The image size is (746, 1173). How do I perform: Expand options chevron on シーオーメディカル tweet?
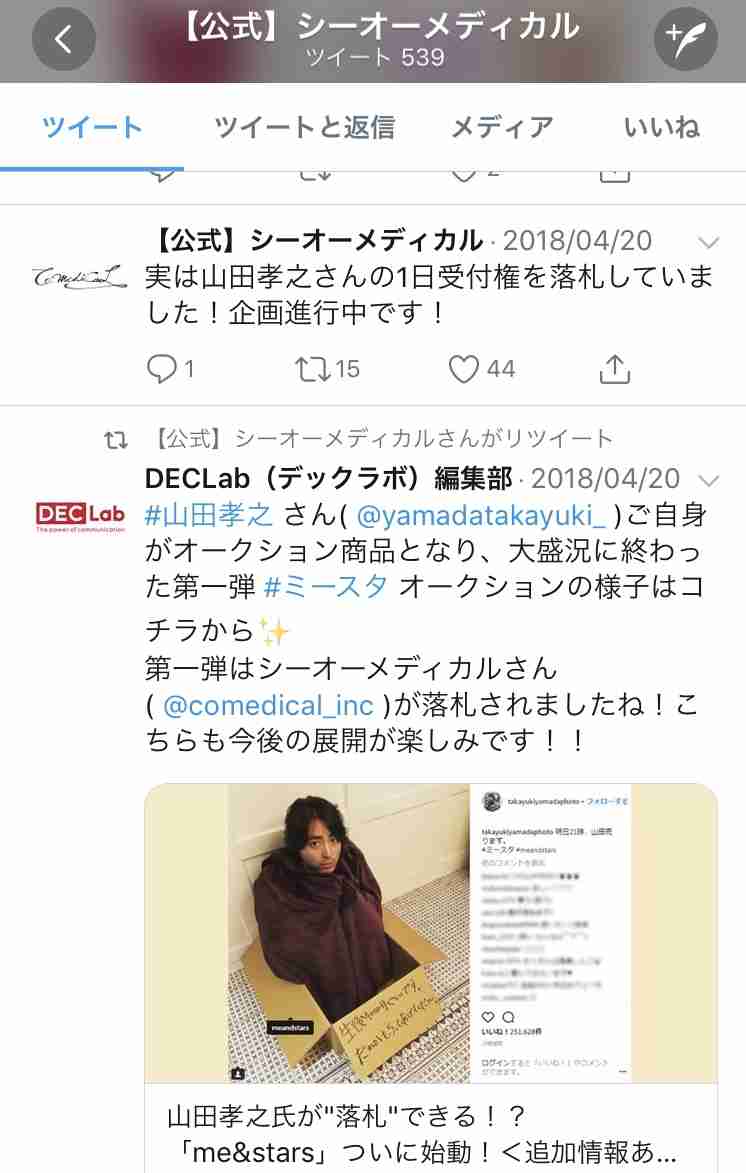tap(708, 242)
